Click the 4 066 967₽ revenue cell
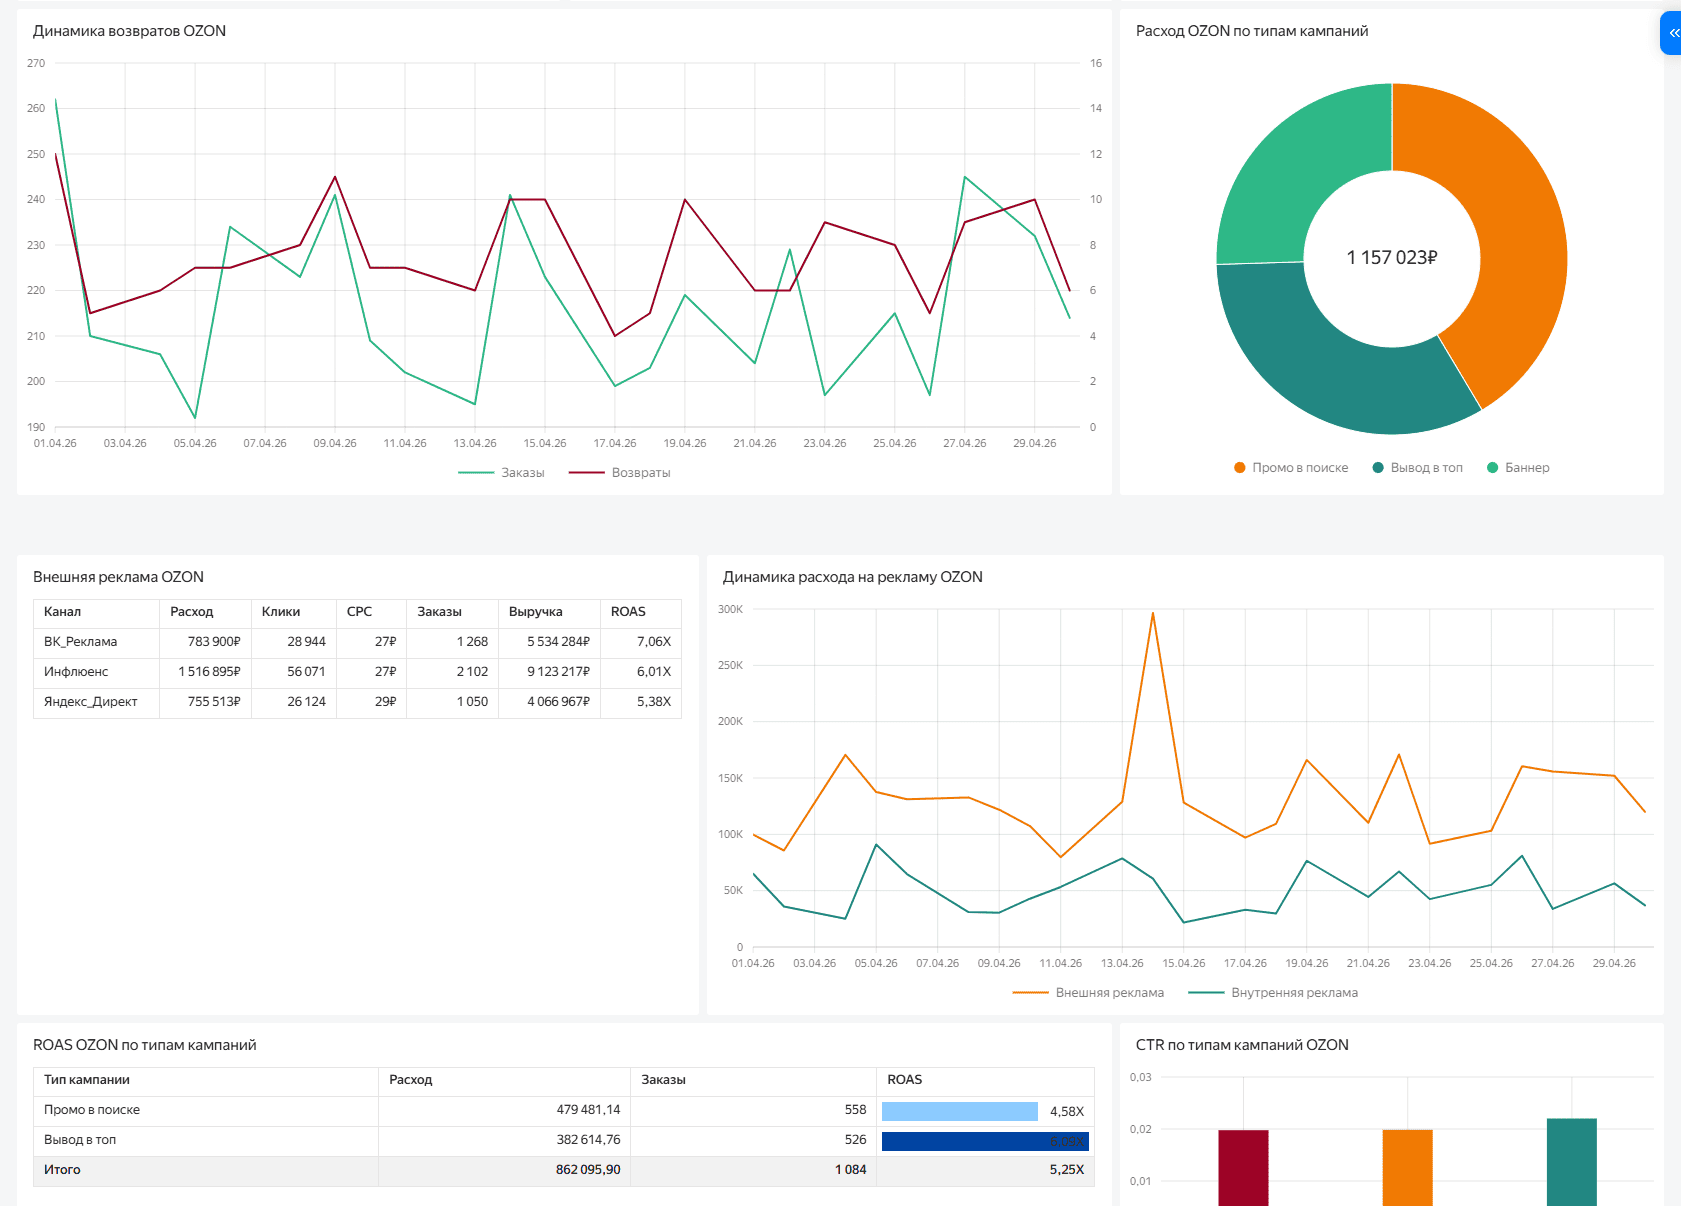The image size is (1681, 1206). pyautogui.click(x=549, y=702)
